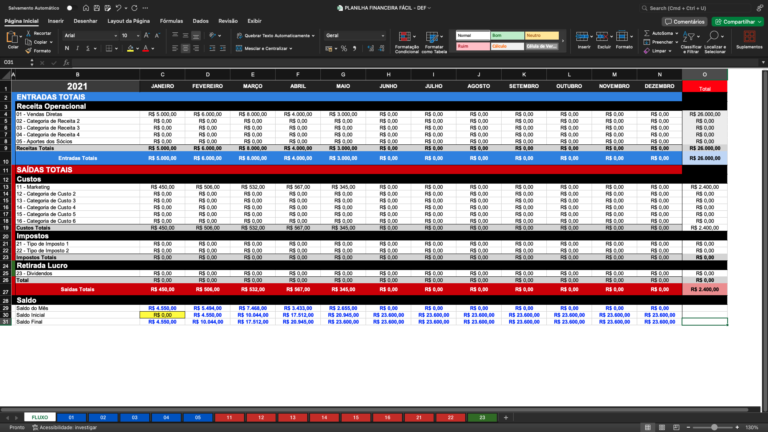Click the Formato paintbrush icon
The image size is (768, 432).
pos(28,50)
